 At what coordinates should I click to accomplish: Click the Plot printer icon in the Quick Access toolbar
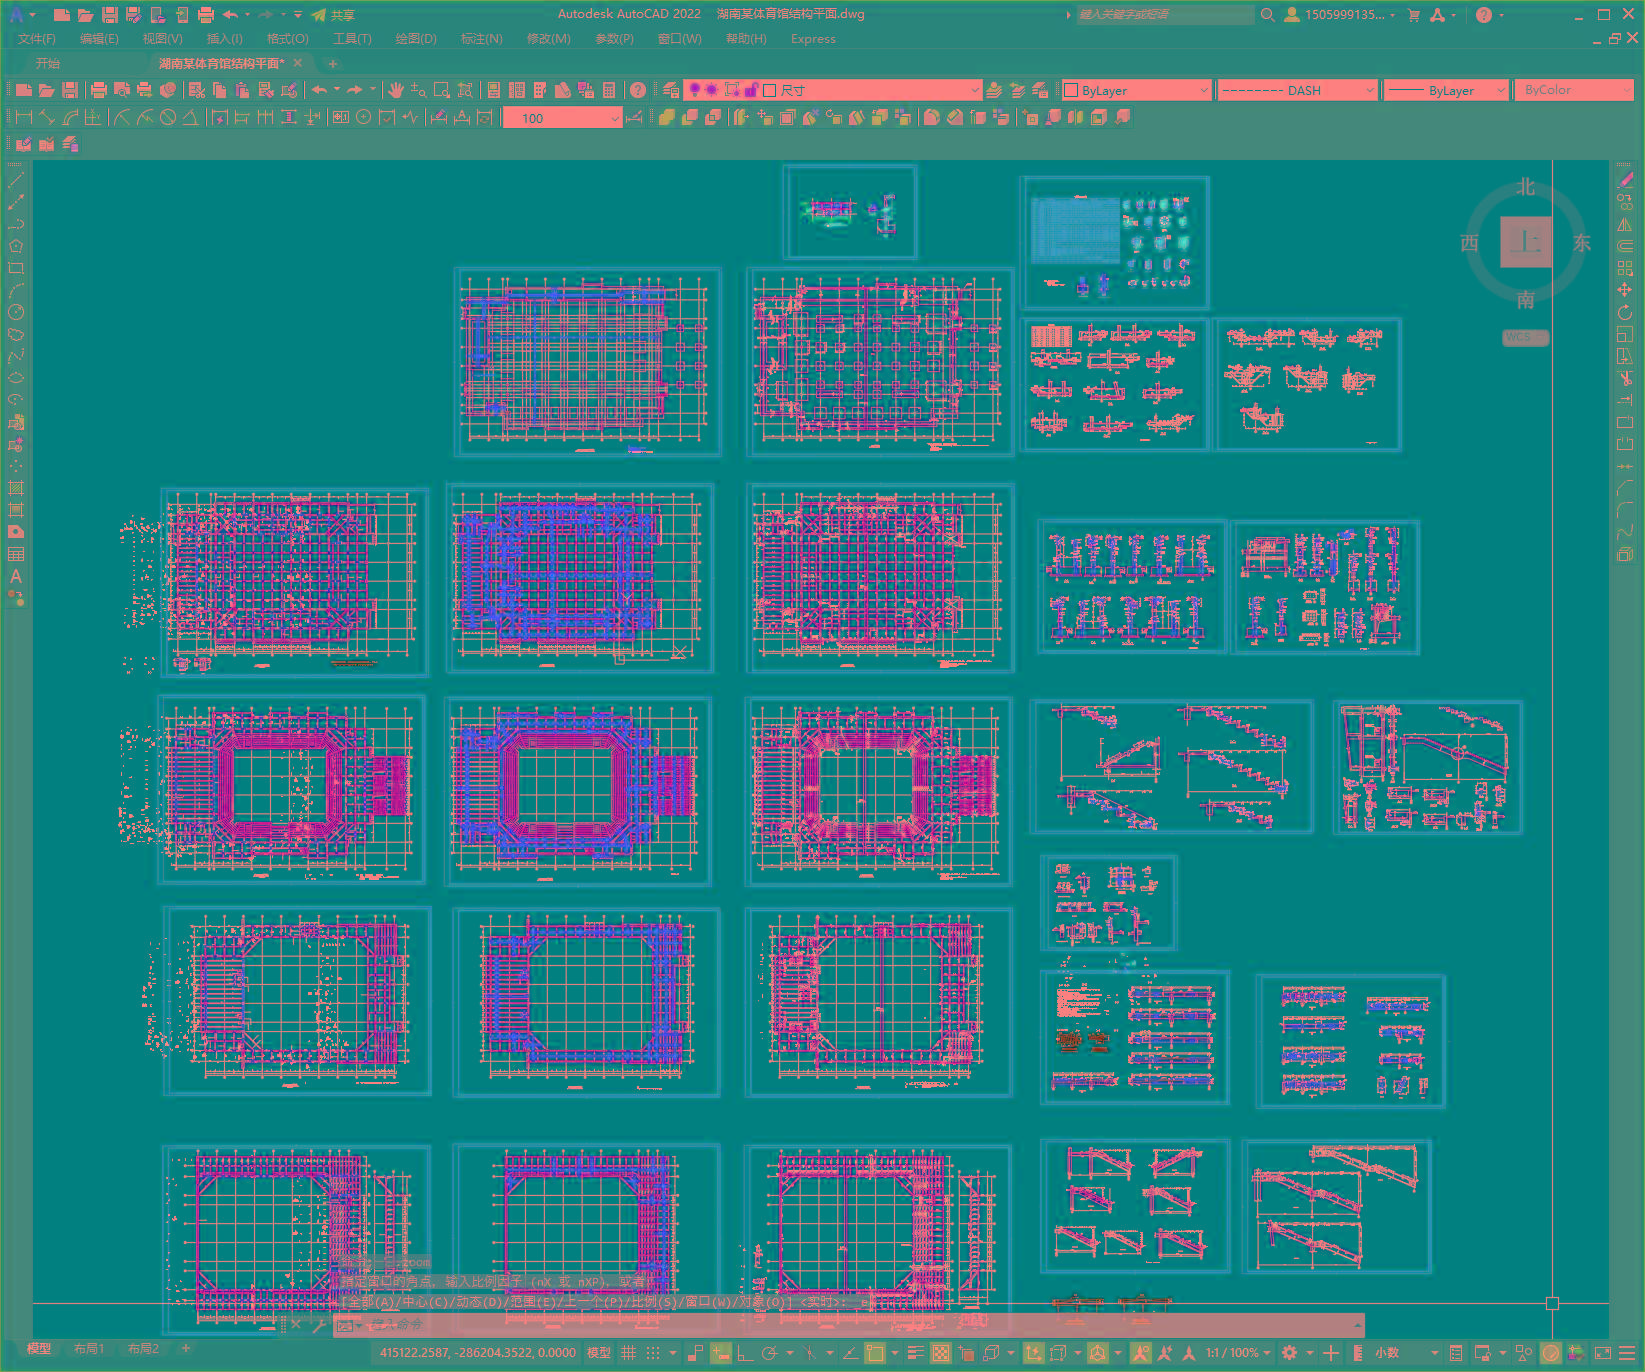tap(206, 15)
